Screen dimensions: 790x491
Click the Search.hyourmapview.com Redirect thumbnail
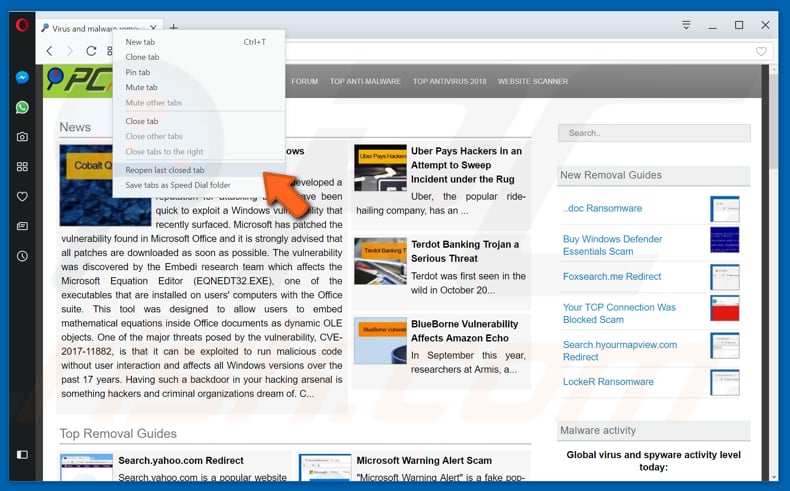[725, 345]
